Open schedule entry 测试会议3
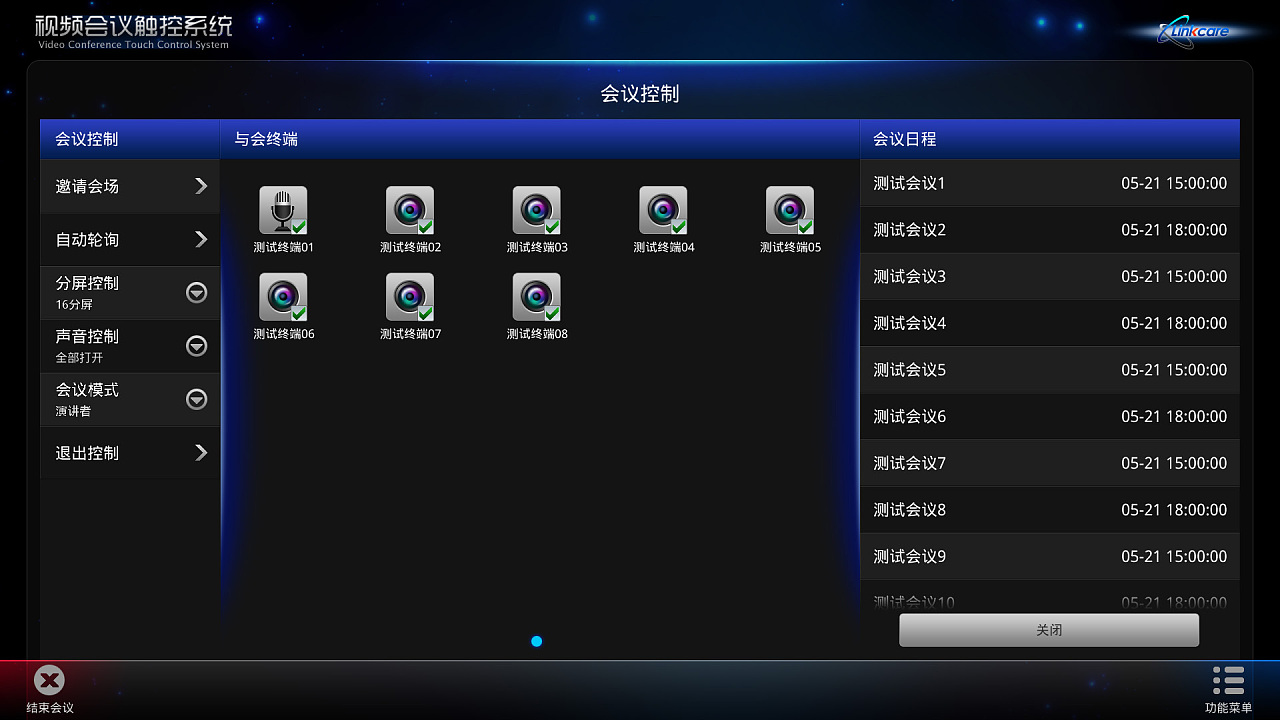This screenshot has width=1280, height=720. click(x=1050, y=276)
